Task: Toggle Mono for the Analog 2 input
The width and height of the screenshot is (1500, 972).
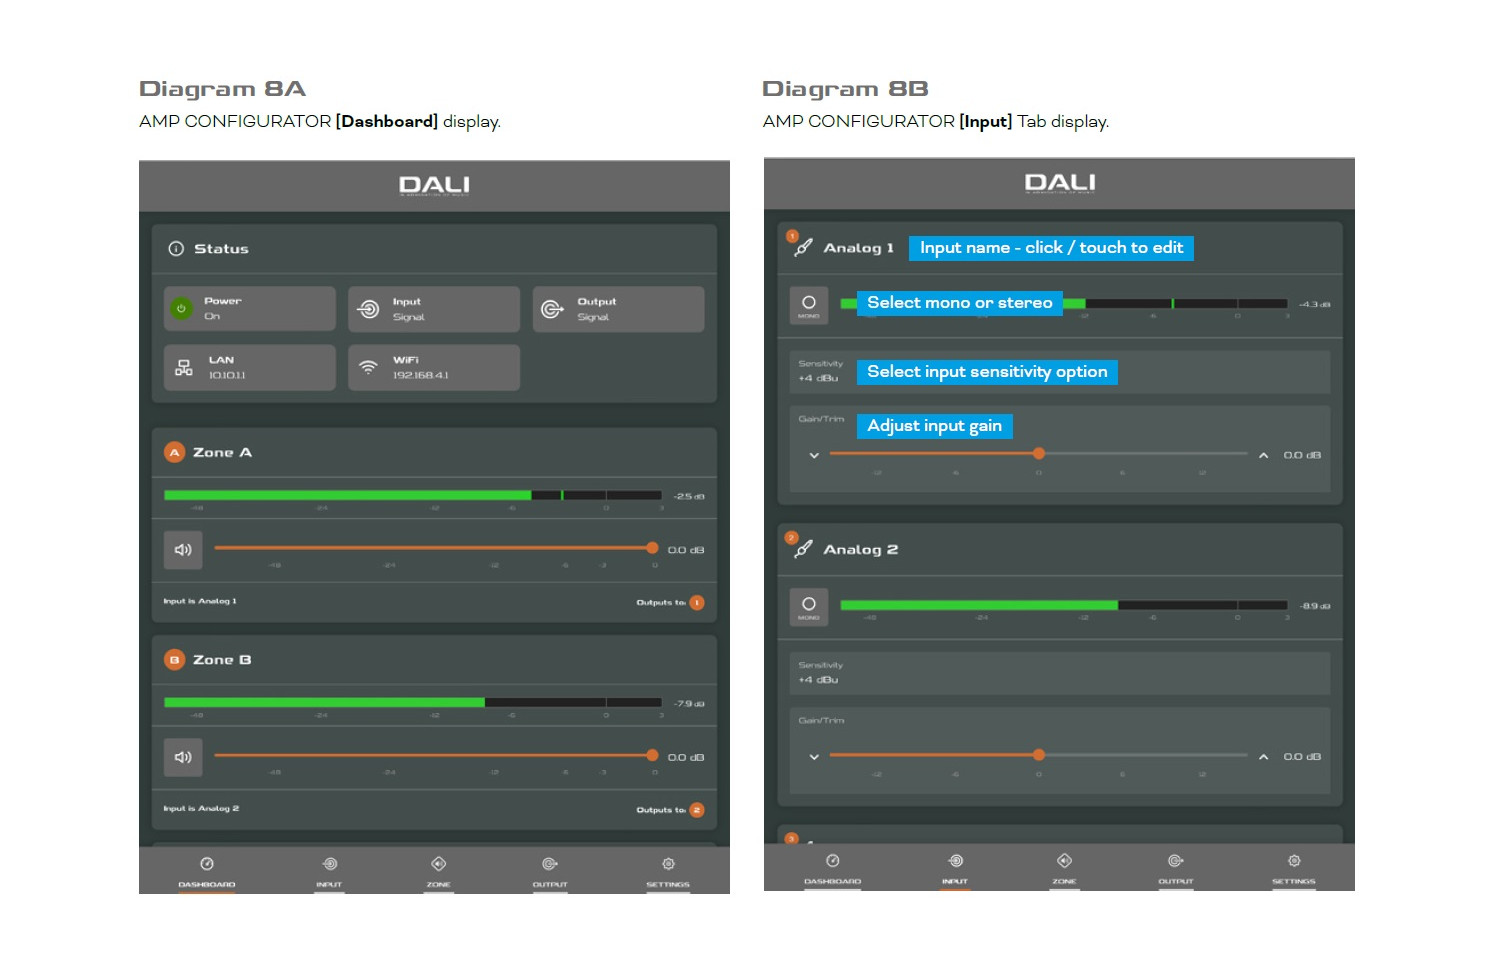Action: (x=809, y=607)
